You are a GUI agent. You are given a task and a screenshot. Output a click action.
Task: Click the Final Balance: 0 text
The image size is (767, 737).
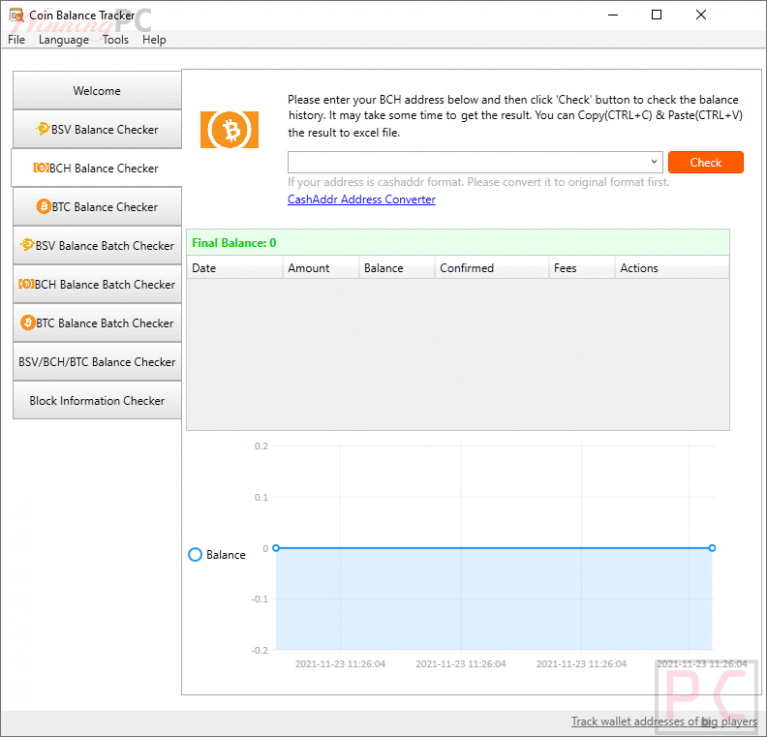click(234, 243)
